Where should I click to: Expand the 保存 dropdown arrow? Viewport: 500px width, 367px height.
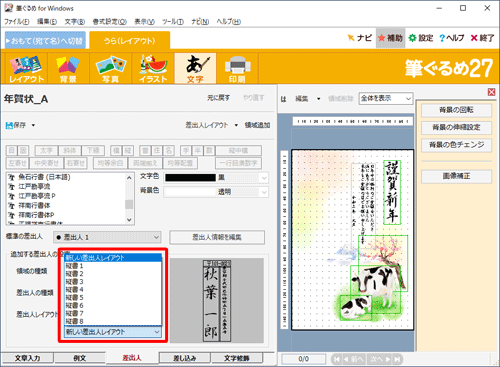[x=33, y=125]
